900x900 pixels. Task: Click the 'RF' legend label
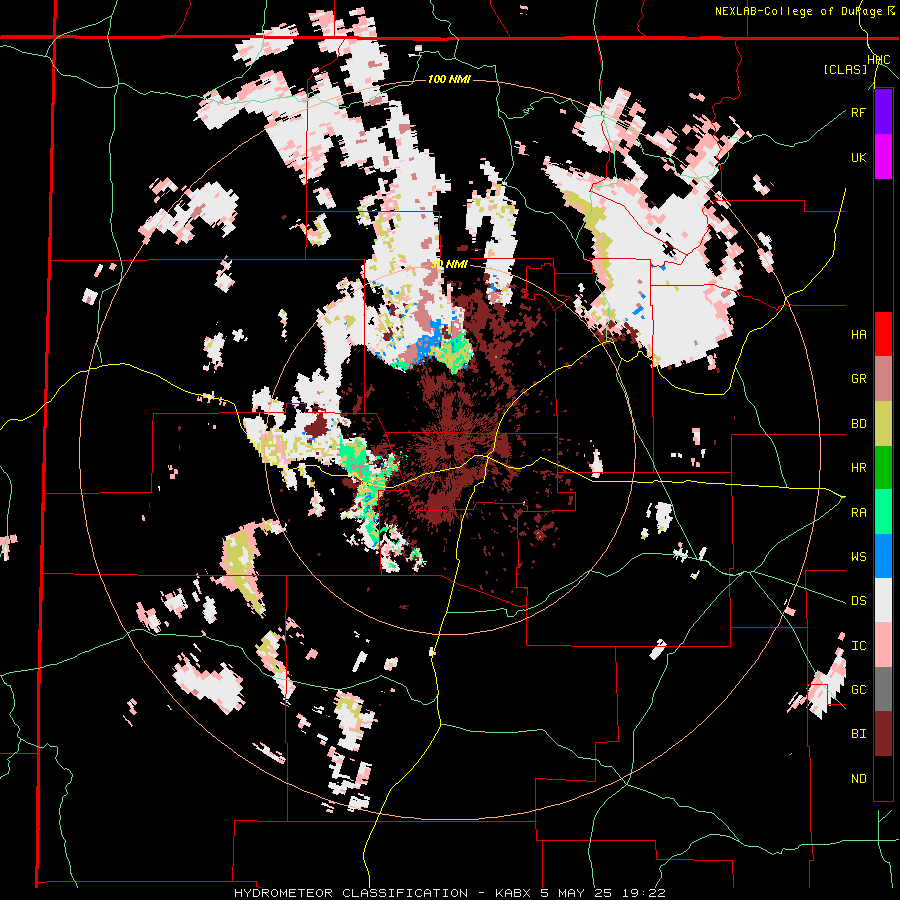click(858, 113)
